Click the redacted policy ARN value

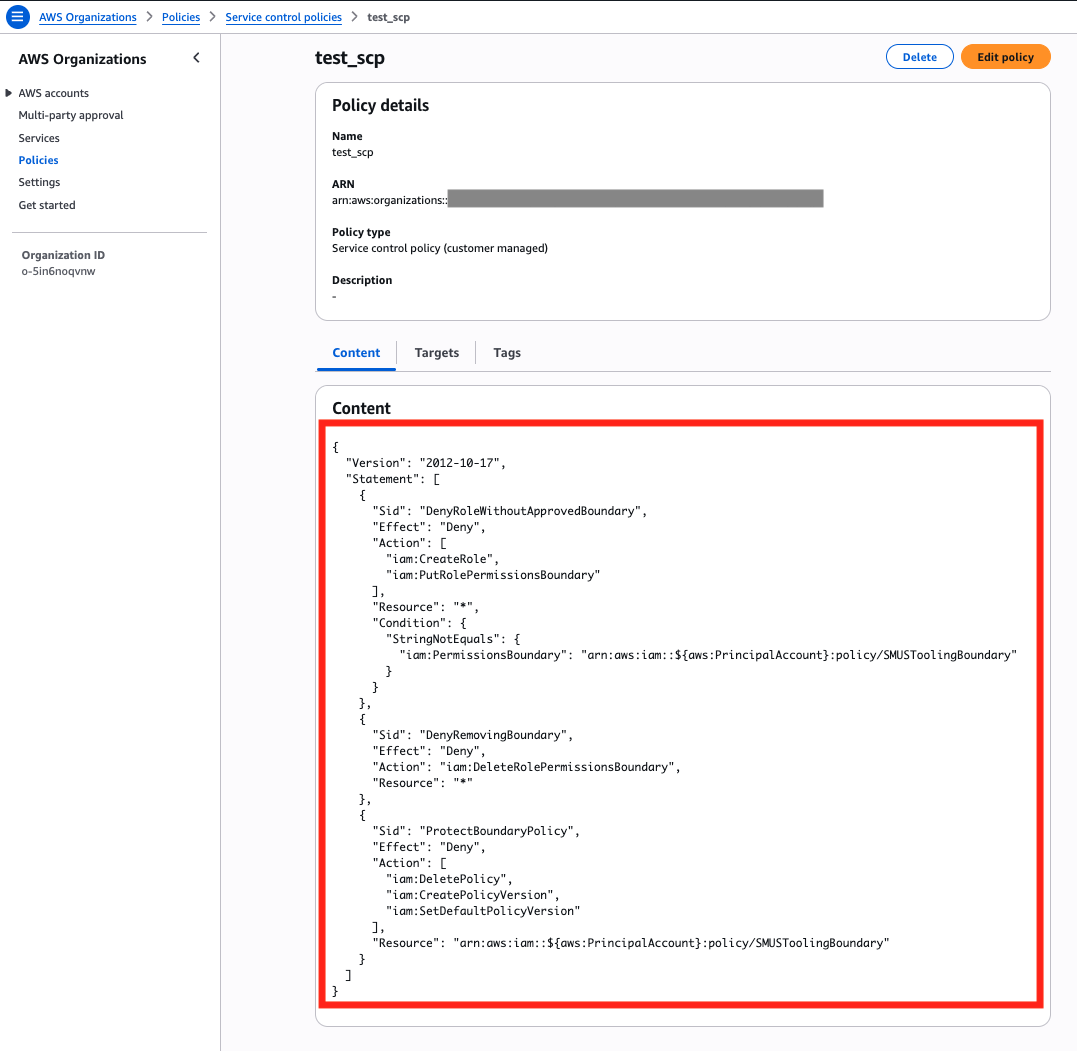coord(635,199)
